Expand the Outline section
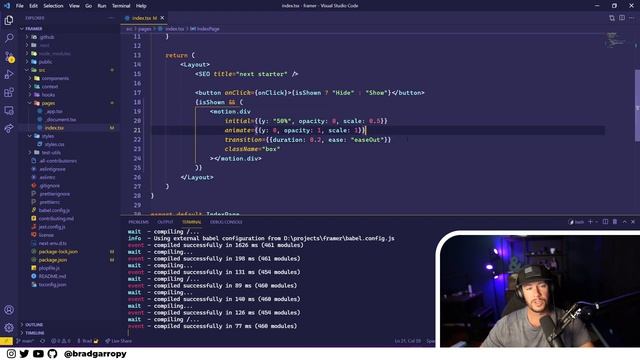The image size is (640, 360). [34, 324]
